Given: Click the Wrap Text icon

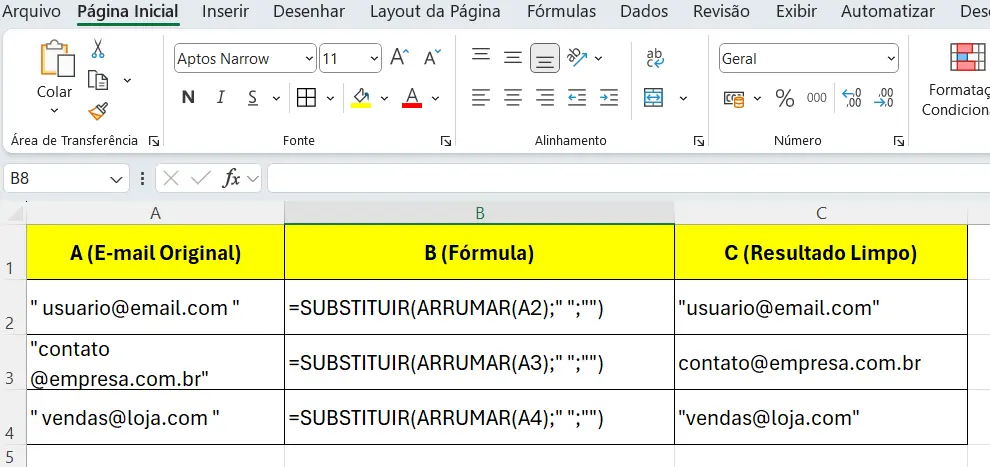Looking at the screenshot, I should pos(656,58).
